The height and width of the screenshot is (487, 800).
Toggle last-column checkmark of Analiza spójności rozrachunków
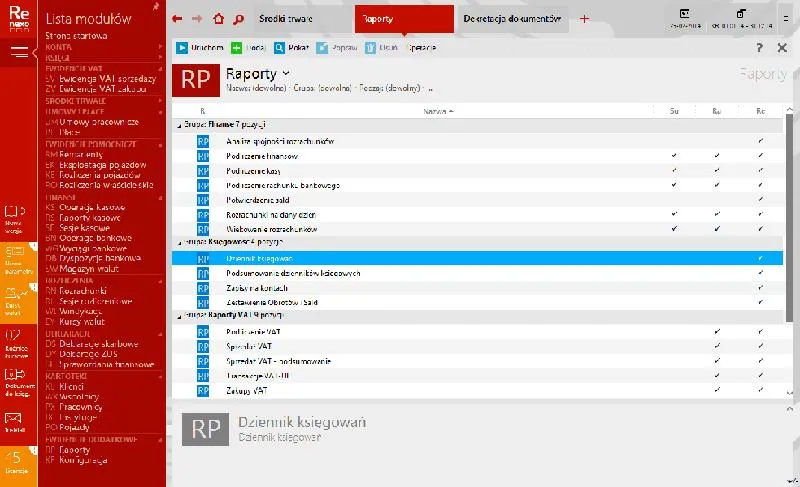pyautogui.click(x=760, y=141)
